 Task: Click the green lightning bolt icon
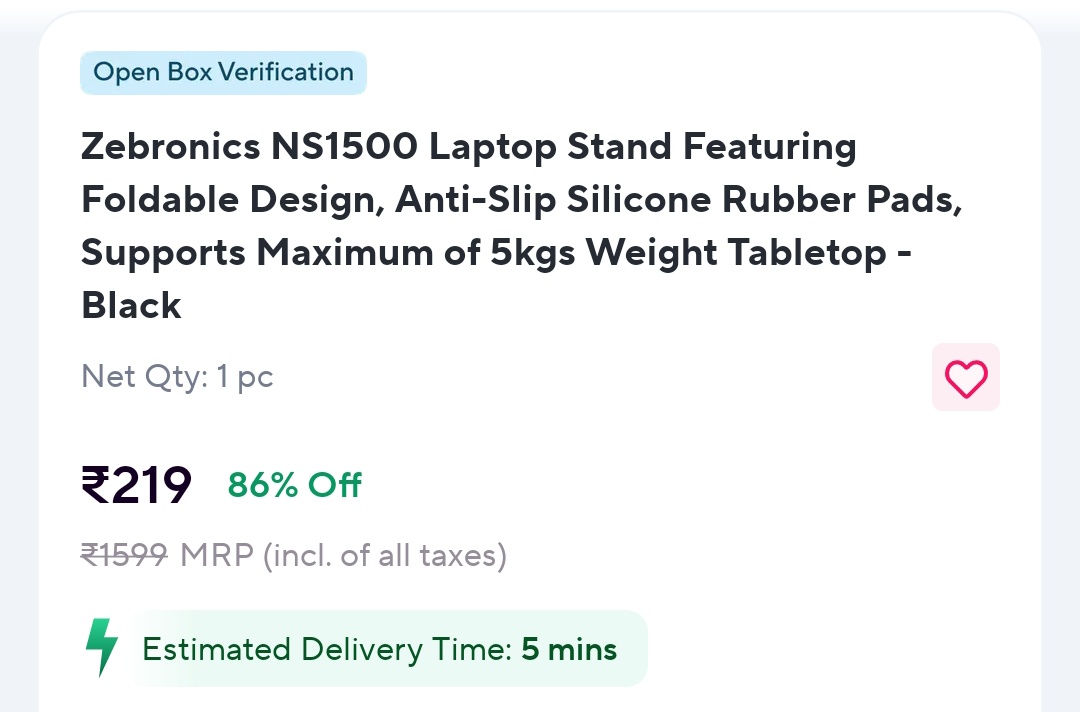point(101,648)
